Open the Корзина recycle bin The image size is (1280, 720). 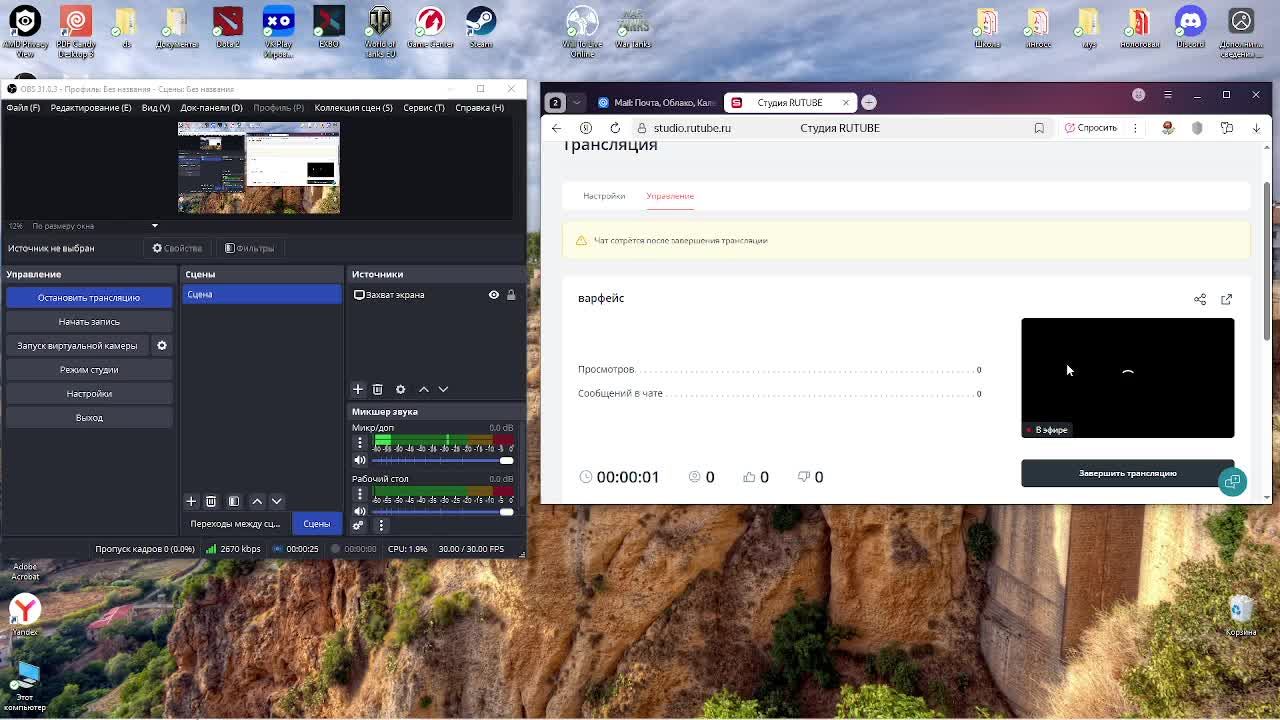[x=1241, y=614]
